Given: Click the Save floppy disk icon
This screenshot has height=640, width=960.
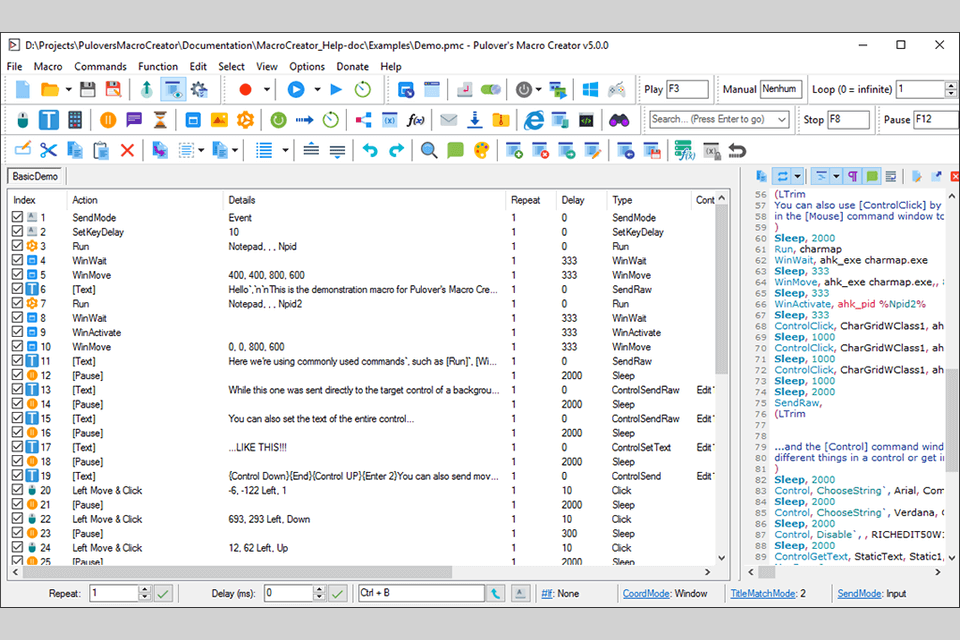Looking at the screenshot, I should [88, 89].
